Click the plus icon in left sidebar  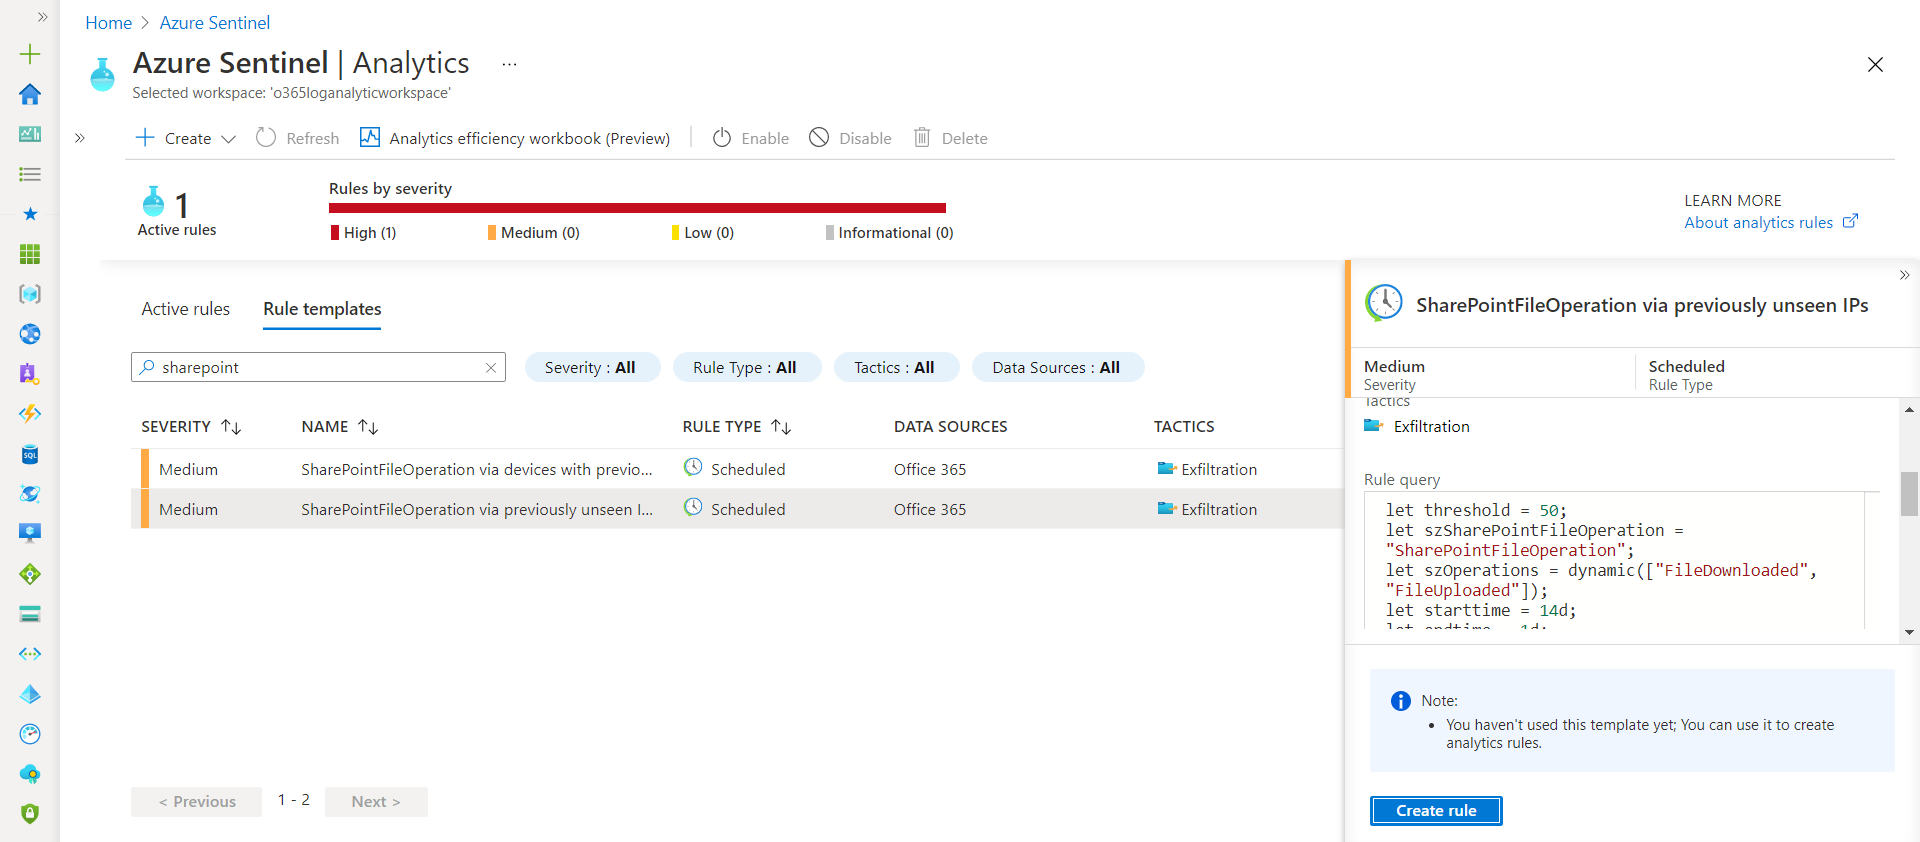(30, 54)
